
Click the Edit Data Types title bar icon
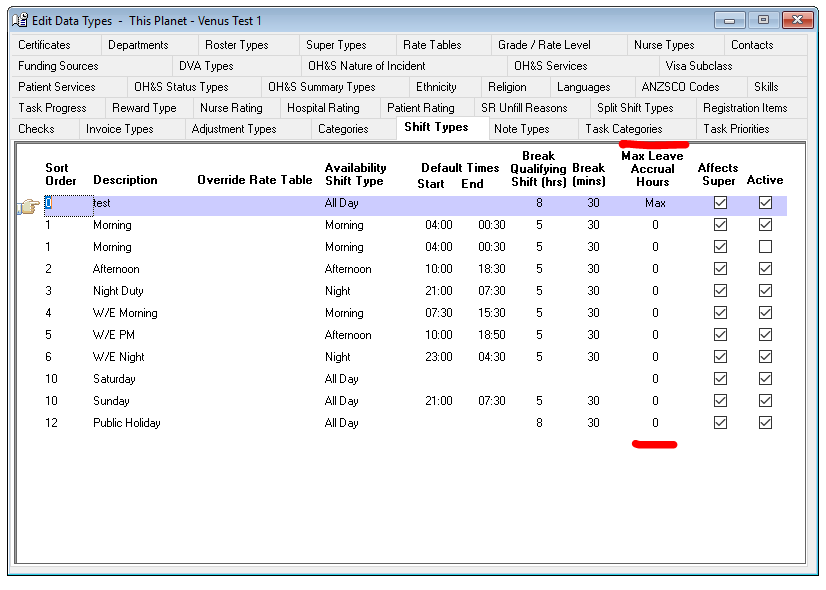point(20,20)
